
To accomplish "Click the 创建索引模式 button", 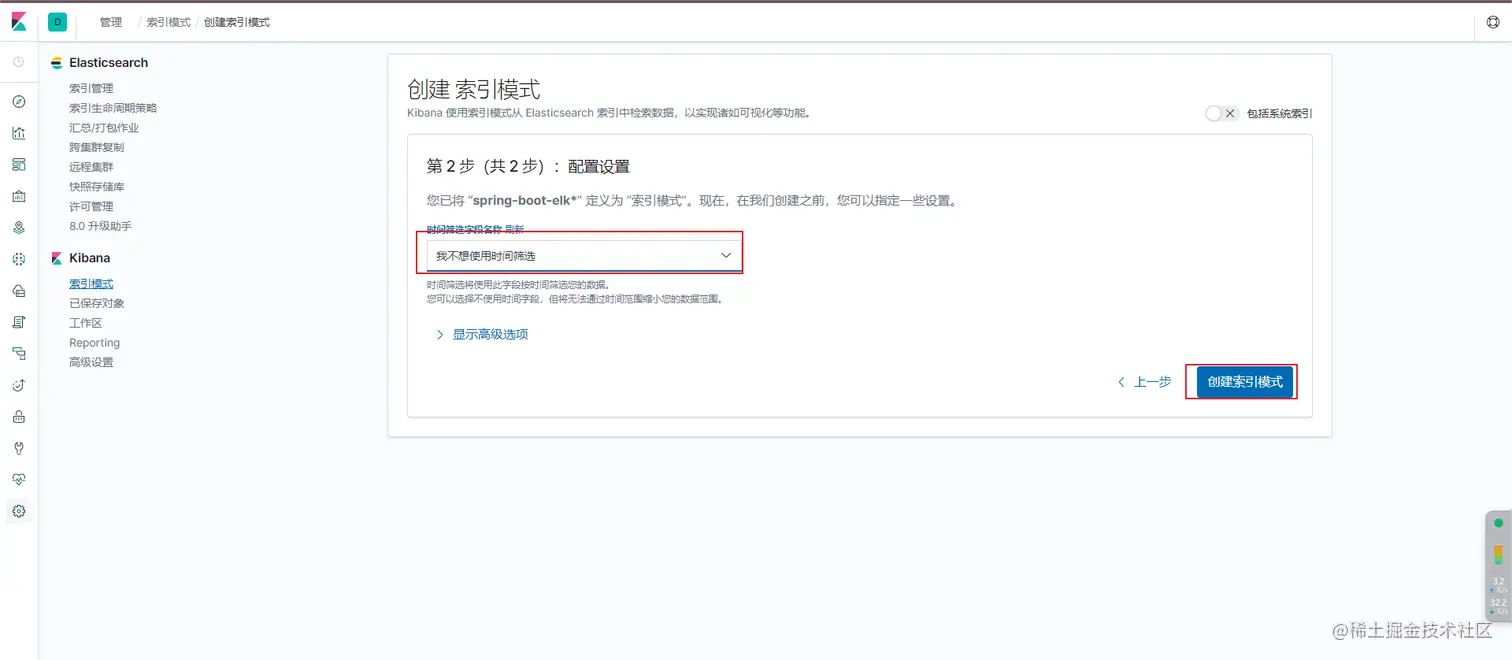I will click(x=1245, y=382).
